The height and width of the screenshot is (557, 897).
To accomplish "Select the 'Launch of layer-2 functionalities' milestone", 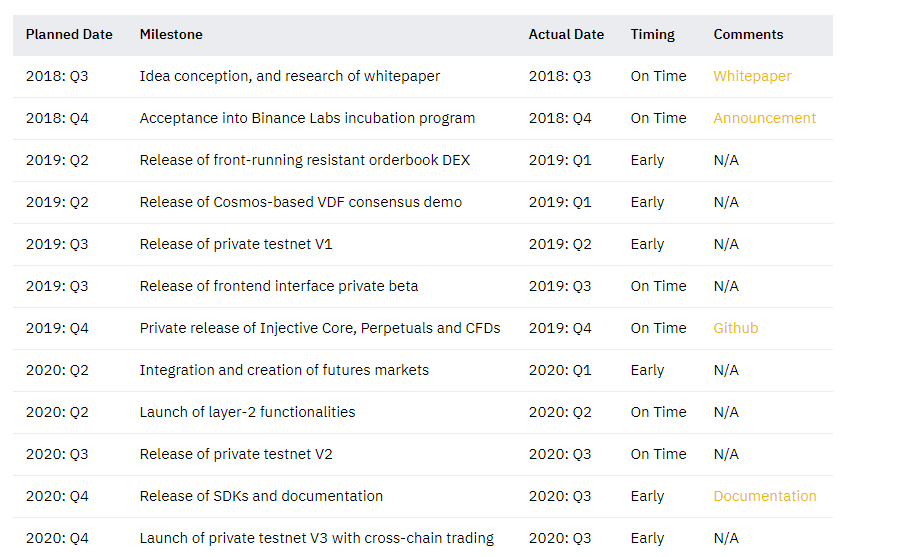I will coord(247,412).
